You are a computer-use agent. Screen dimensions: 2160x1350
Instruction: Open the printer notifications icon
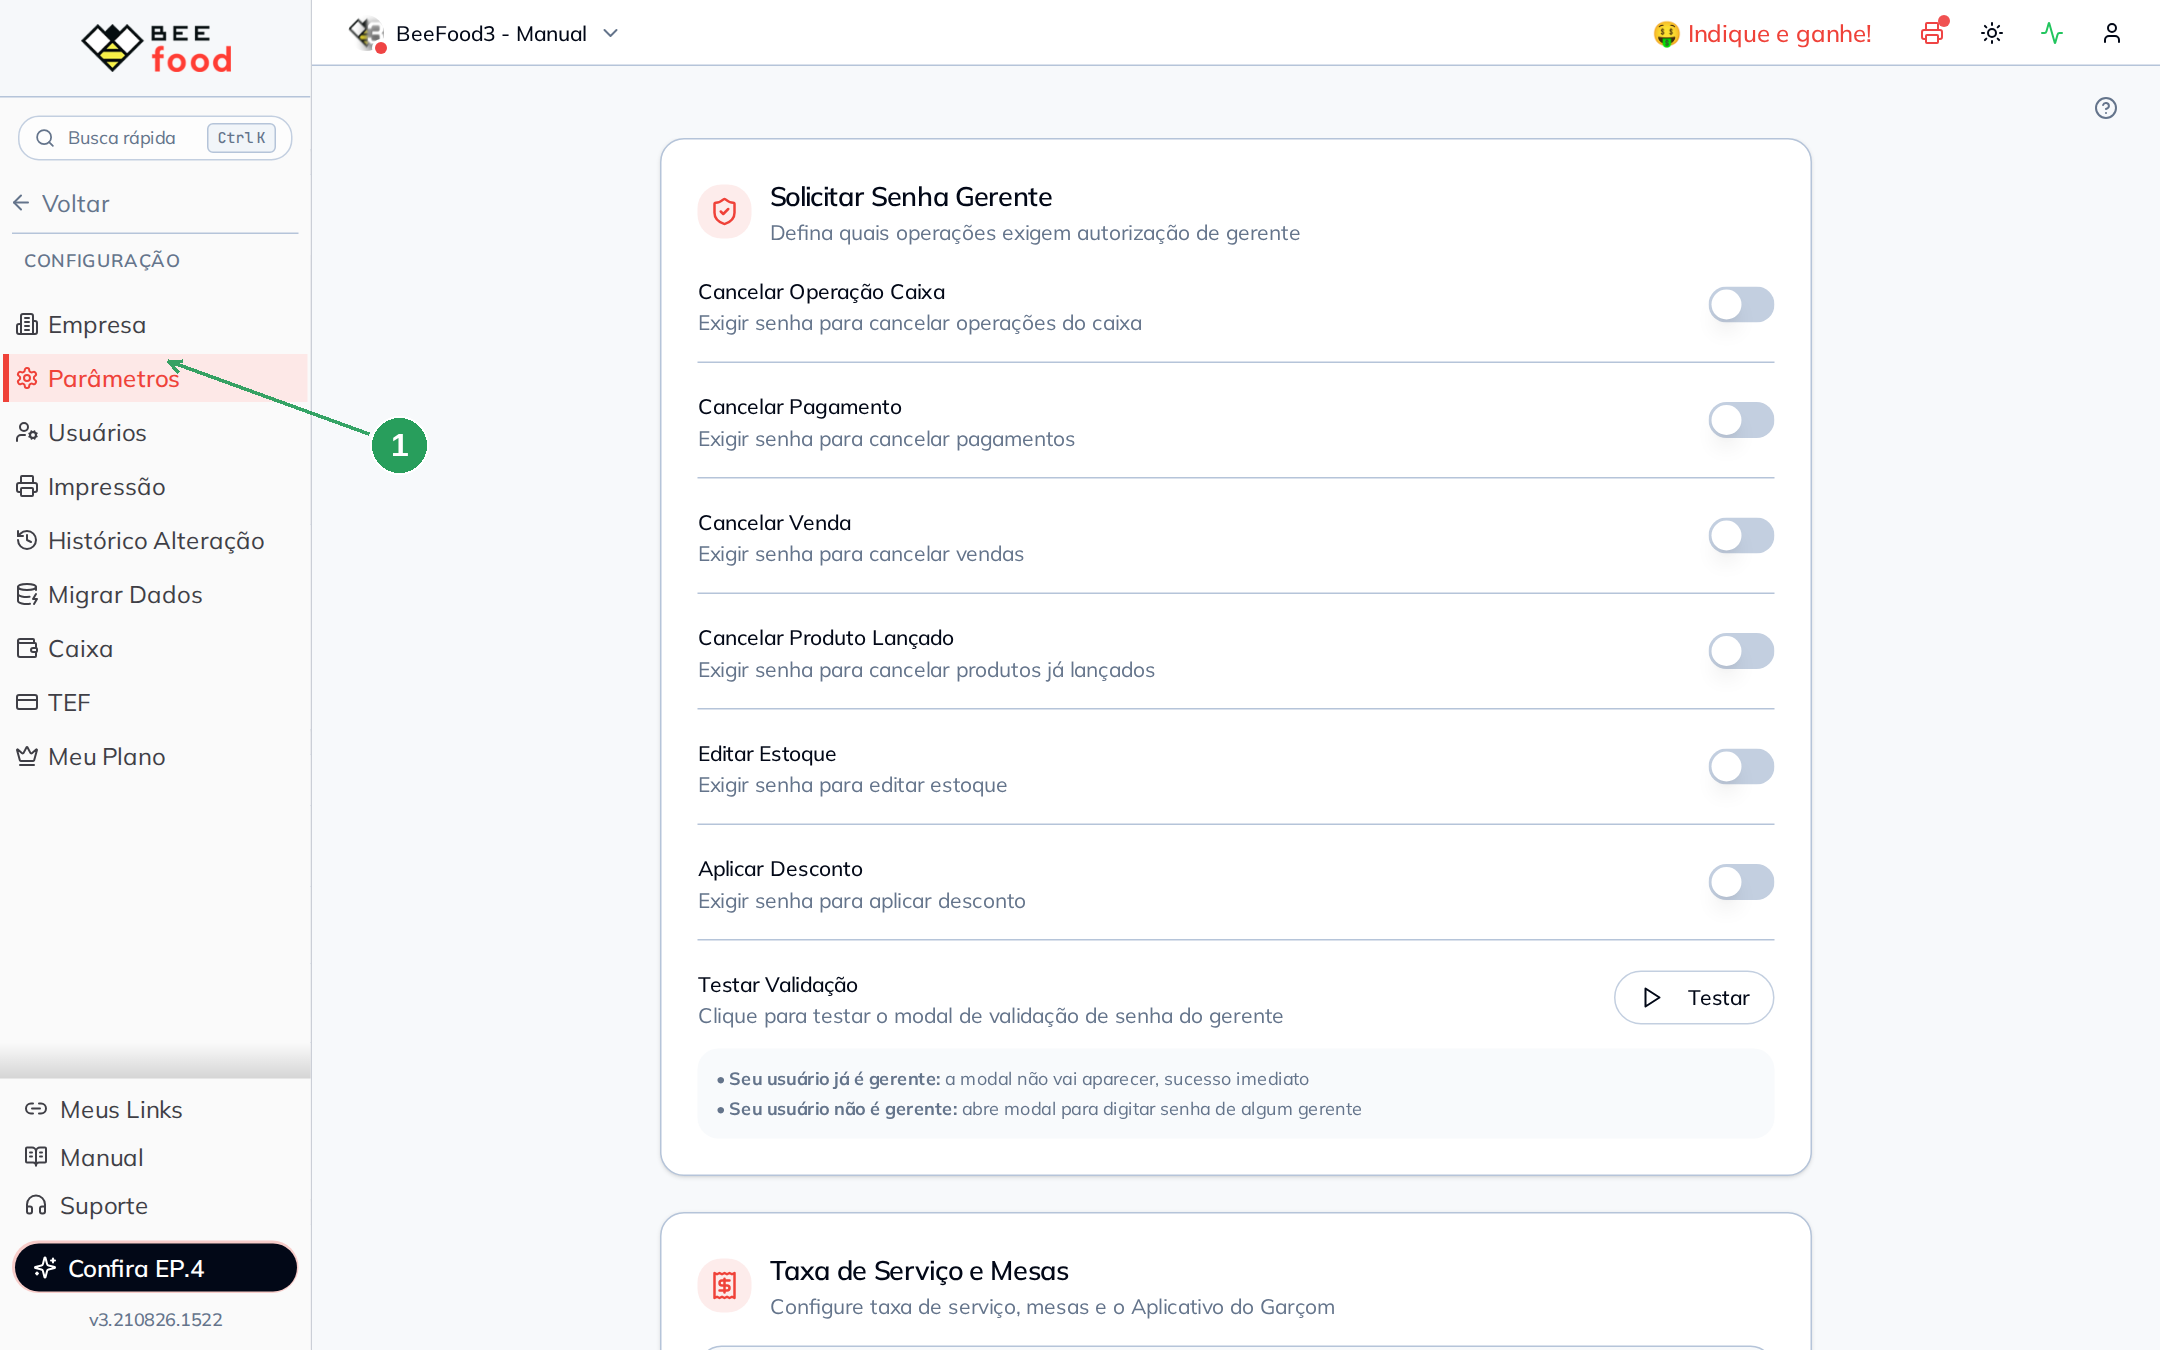[1932, 33]
